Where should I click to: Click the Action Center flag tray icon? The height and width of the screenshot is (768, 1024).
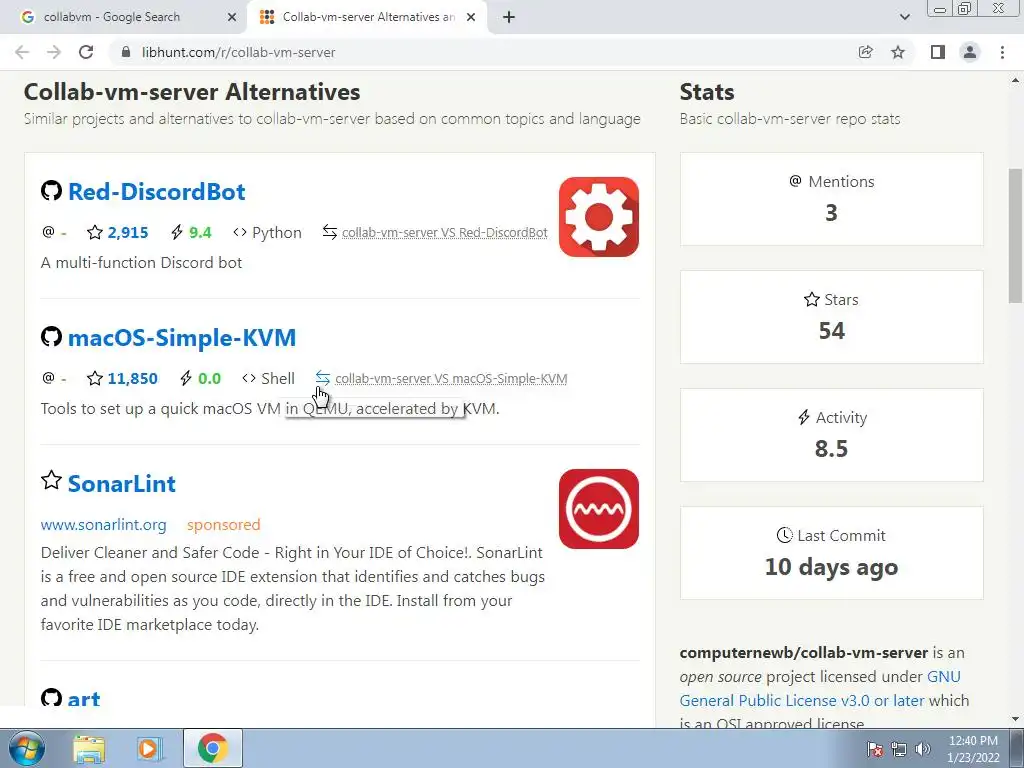pyautogui.click(x=875, y=749)
